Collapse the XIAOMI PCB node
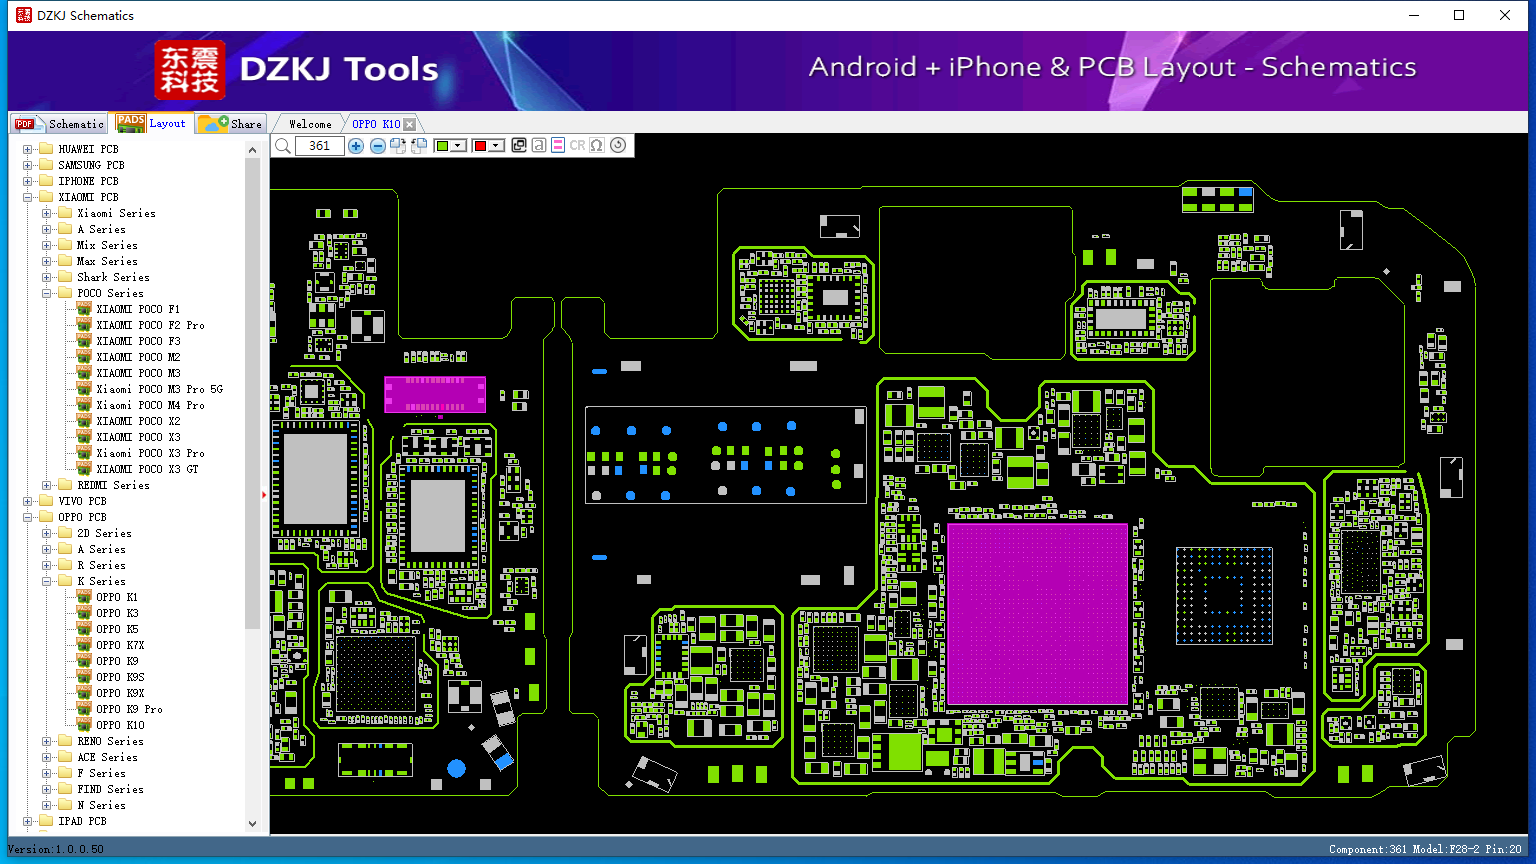Screen dimensions: 1536x864 coord(28,197)
